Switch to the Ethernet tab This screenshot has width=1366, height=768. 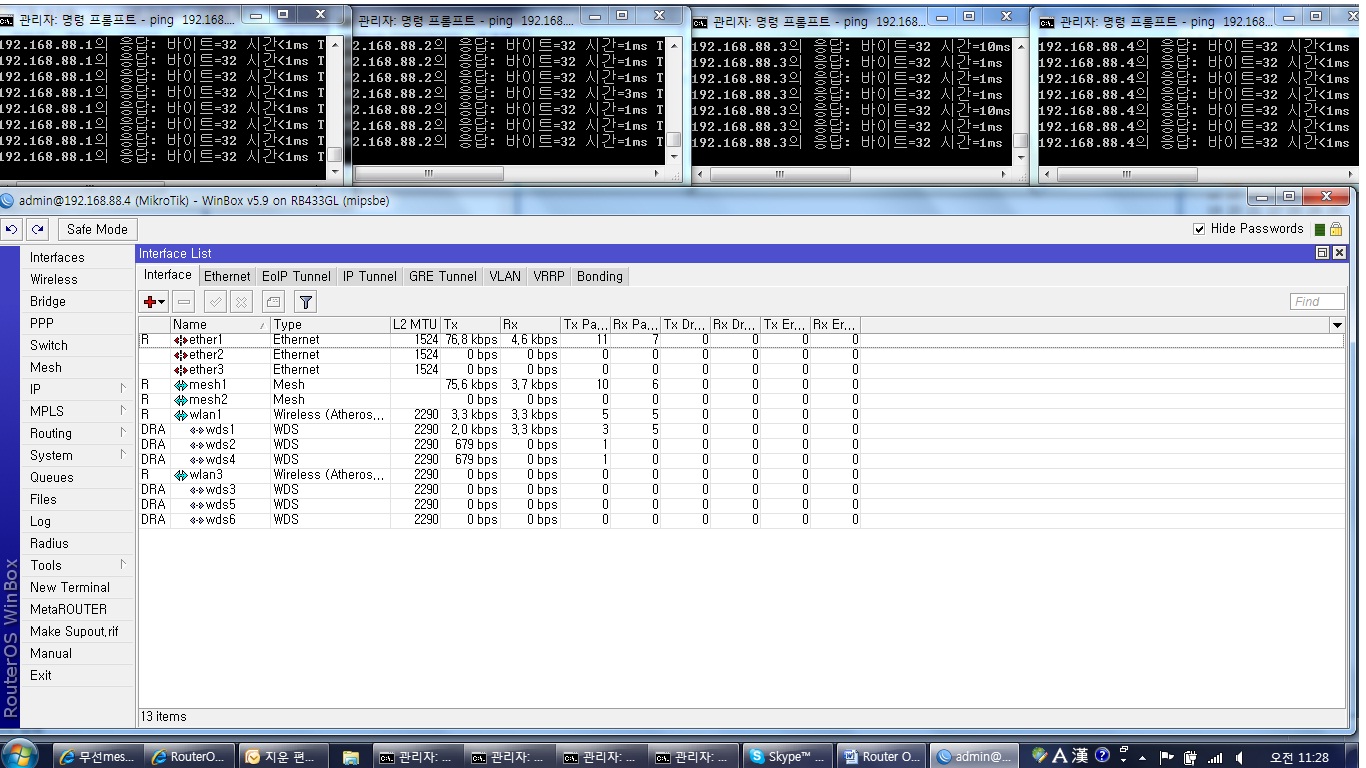click(x=227, y=276)
